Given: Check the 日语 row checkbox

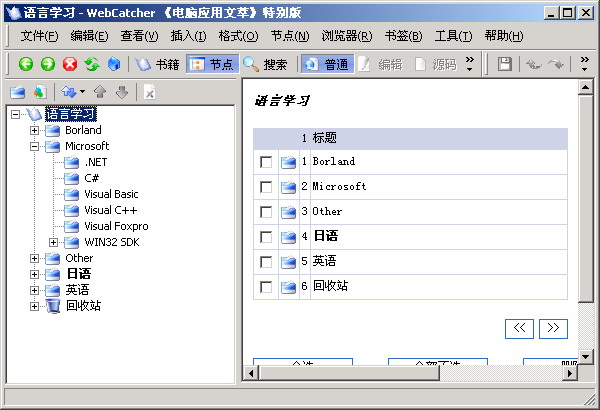Looking at the screenshot, I should point(266,237).
